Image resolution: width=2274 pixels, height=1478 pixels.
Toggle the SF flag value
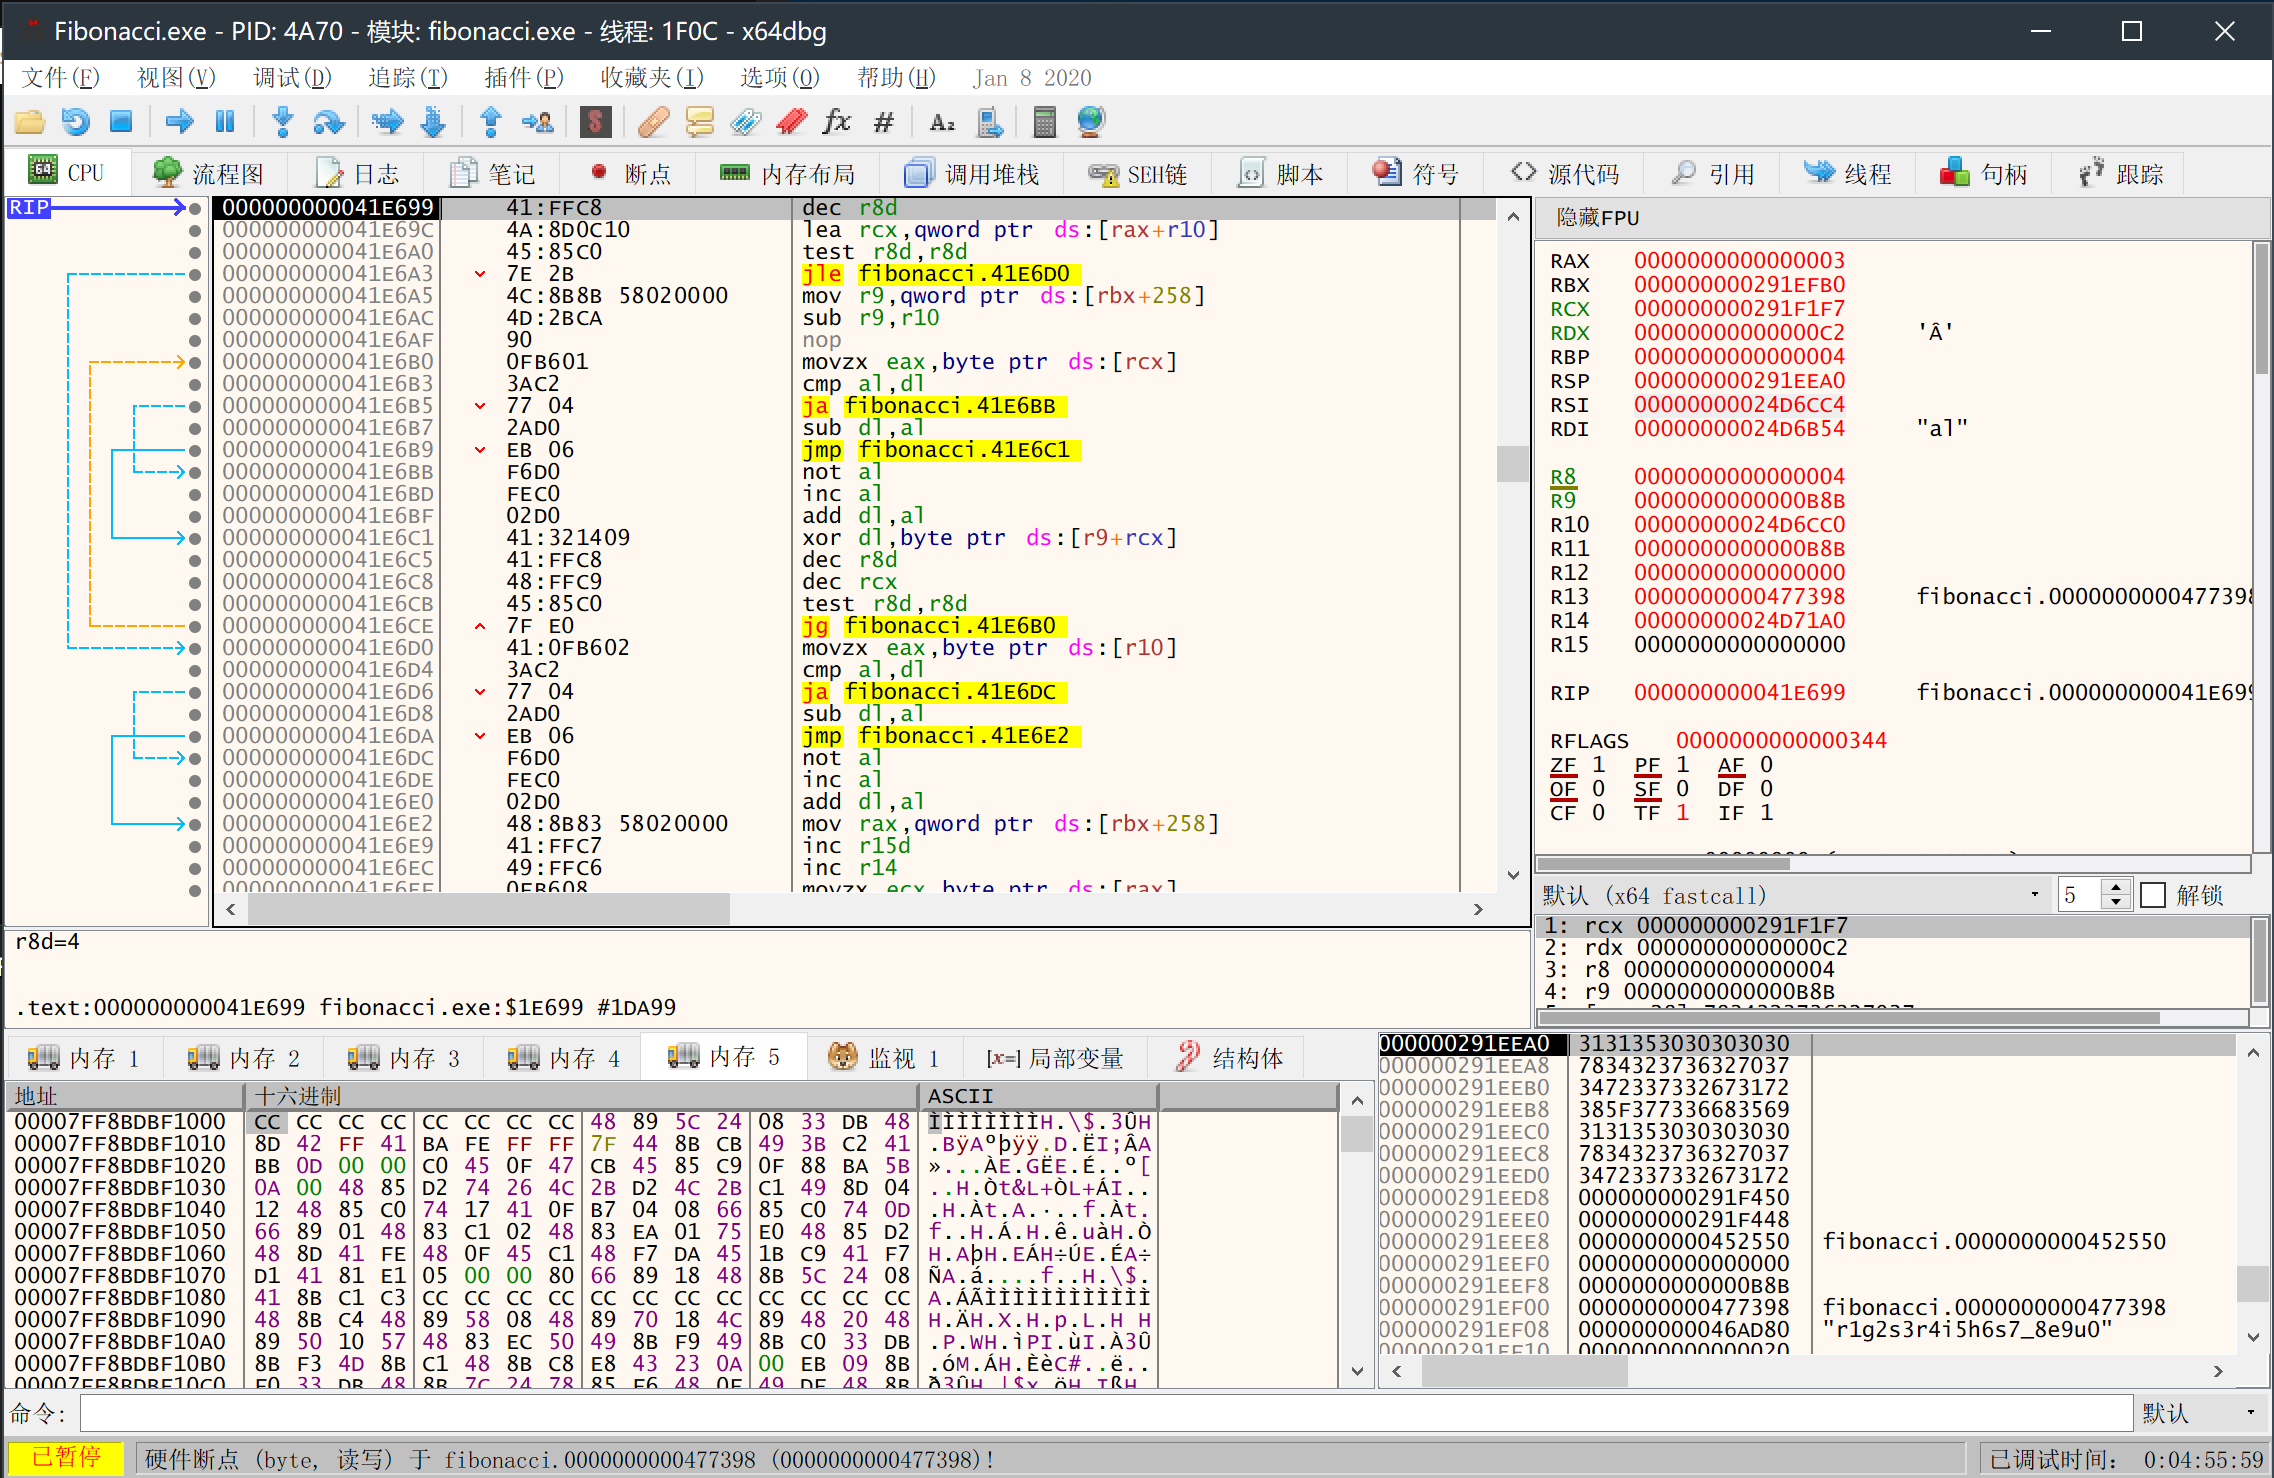coord(1682,789)
